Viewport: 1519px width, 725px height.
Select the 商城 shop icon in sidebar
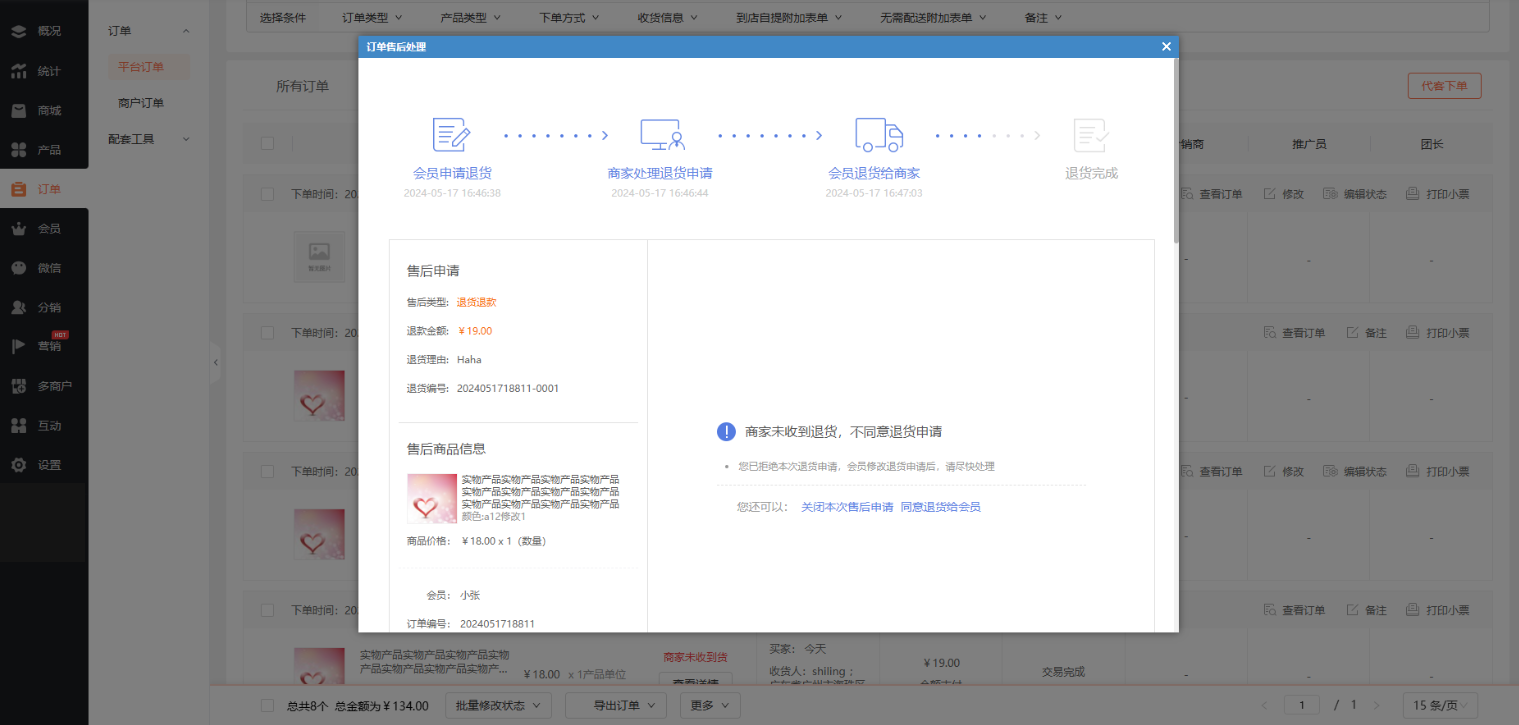click(x=18, y=111)
